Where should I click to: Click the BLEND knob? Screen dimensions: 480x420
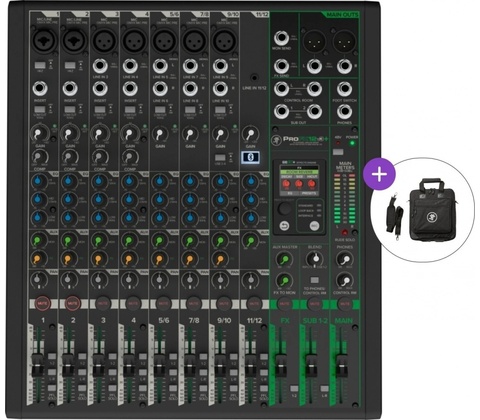click(x=314, y=259)
